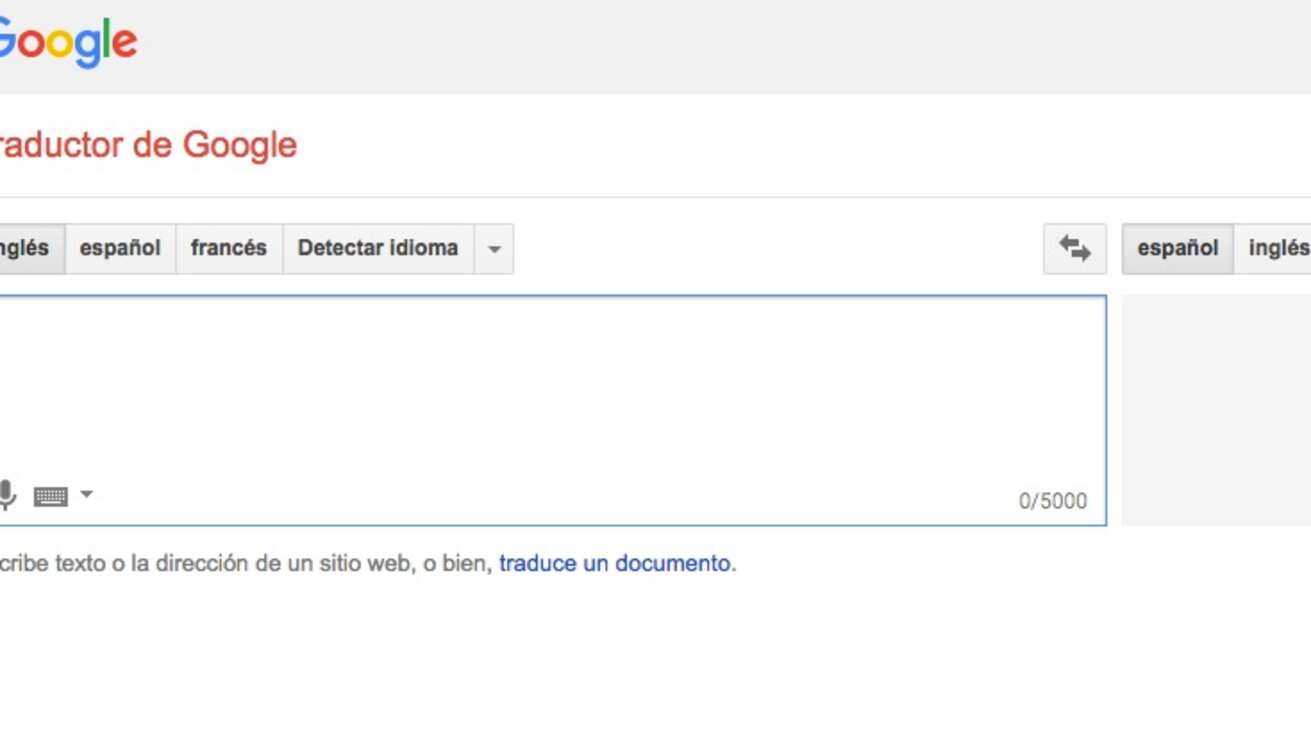Click the hint text below the input box

click(245, 563)
